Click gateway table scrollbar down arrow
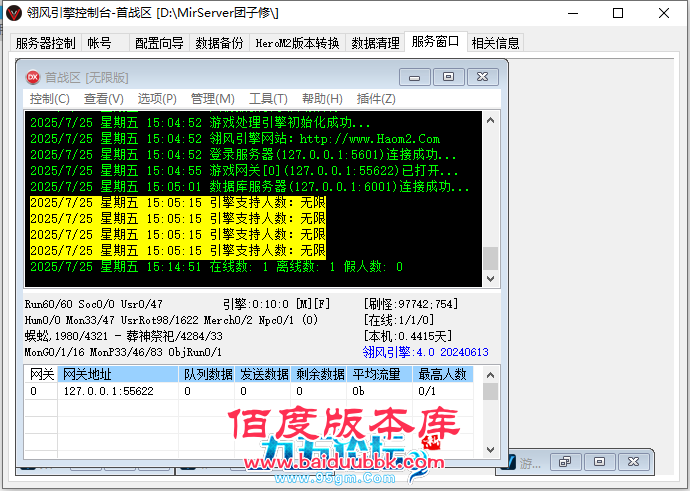Viewport: 690px width, 491px height. click(491, 450)
